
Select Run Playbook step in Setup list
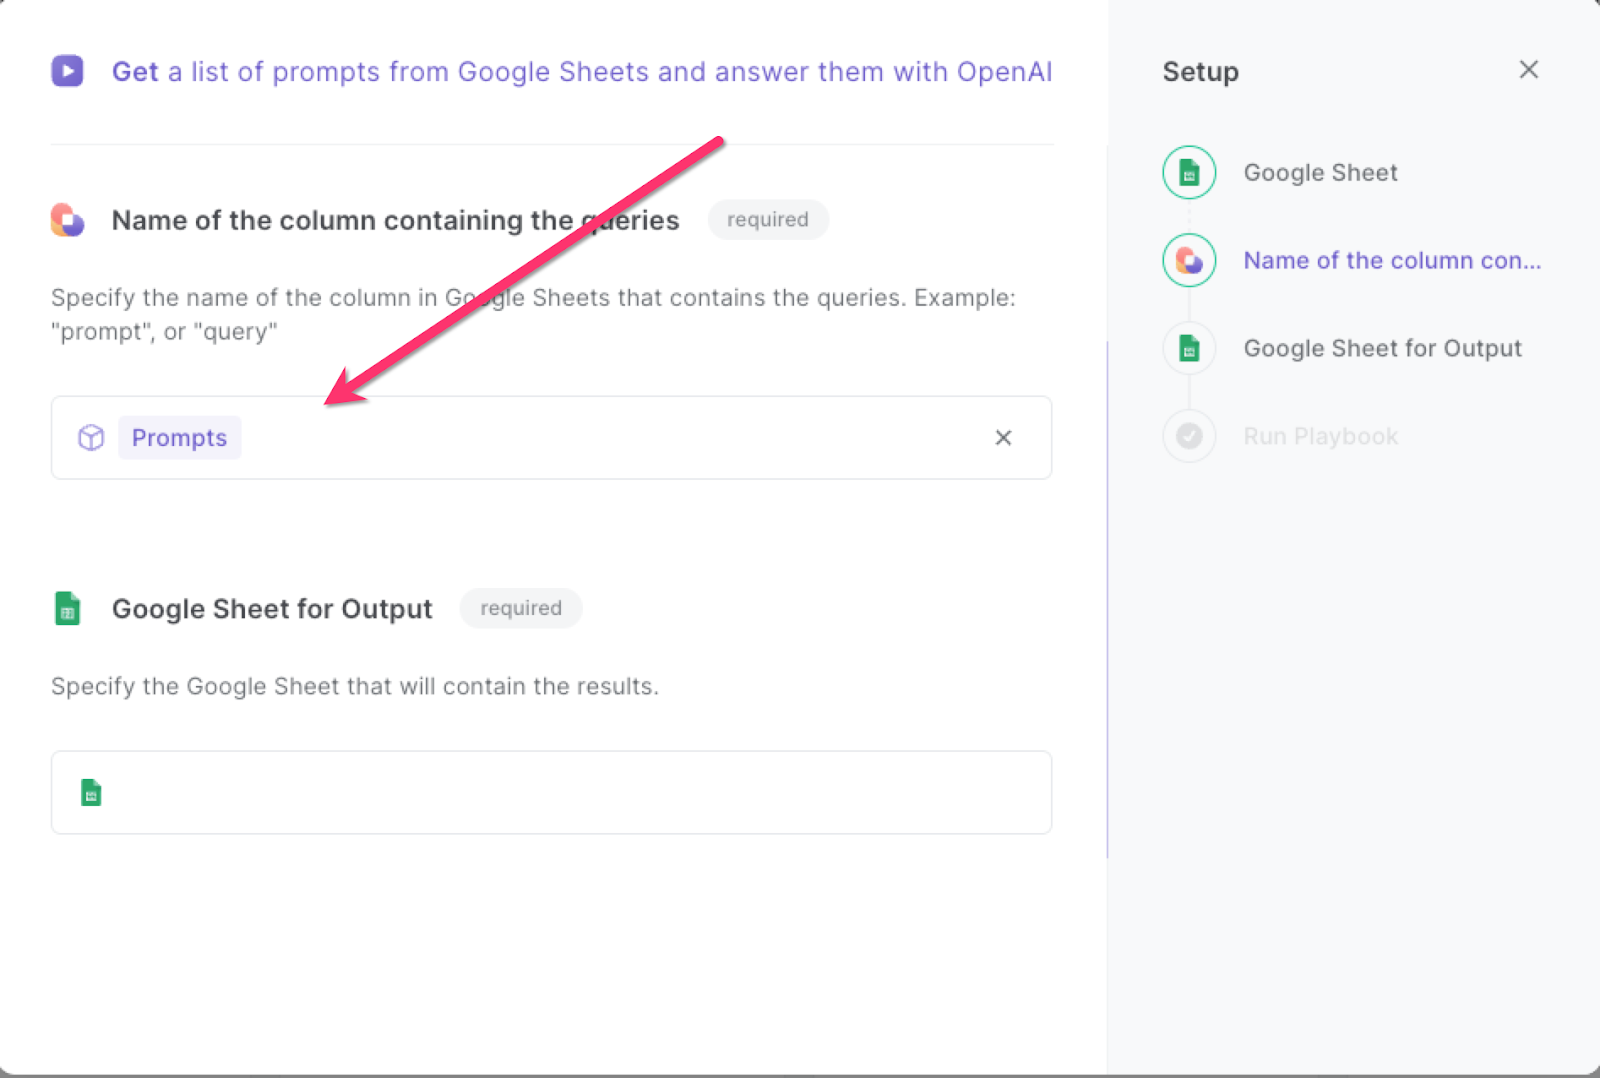point(1320,435)
